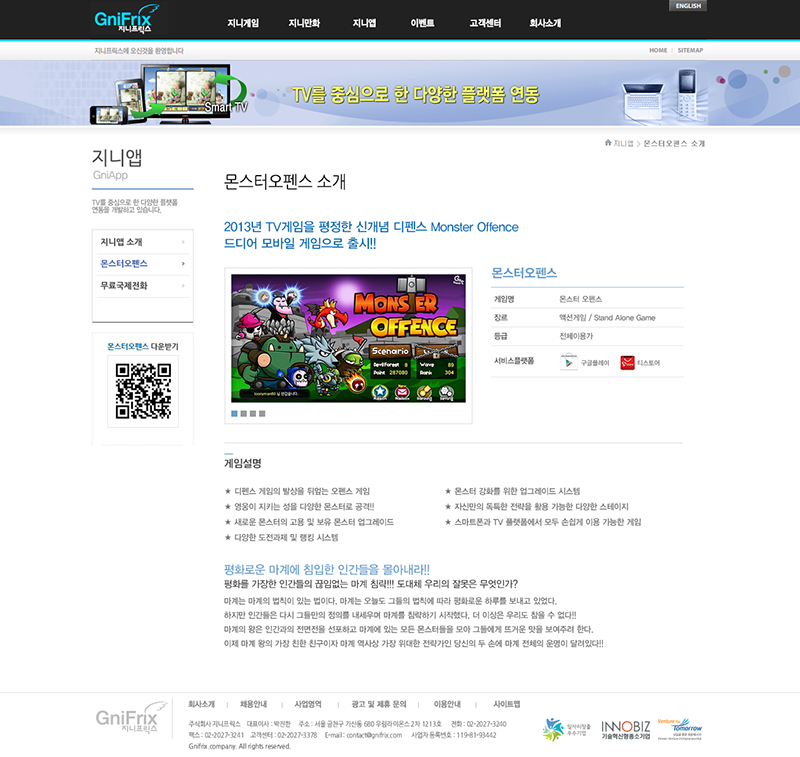Open footer 이용안내 link
This screenshot has width=800, height=757.
447,704
